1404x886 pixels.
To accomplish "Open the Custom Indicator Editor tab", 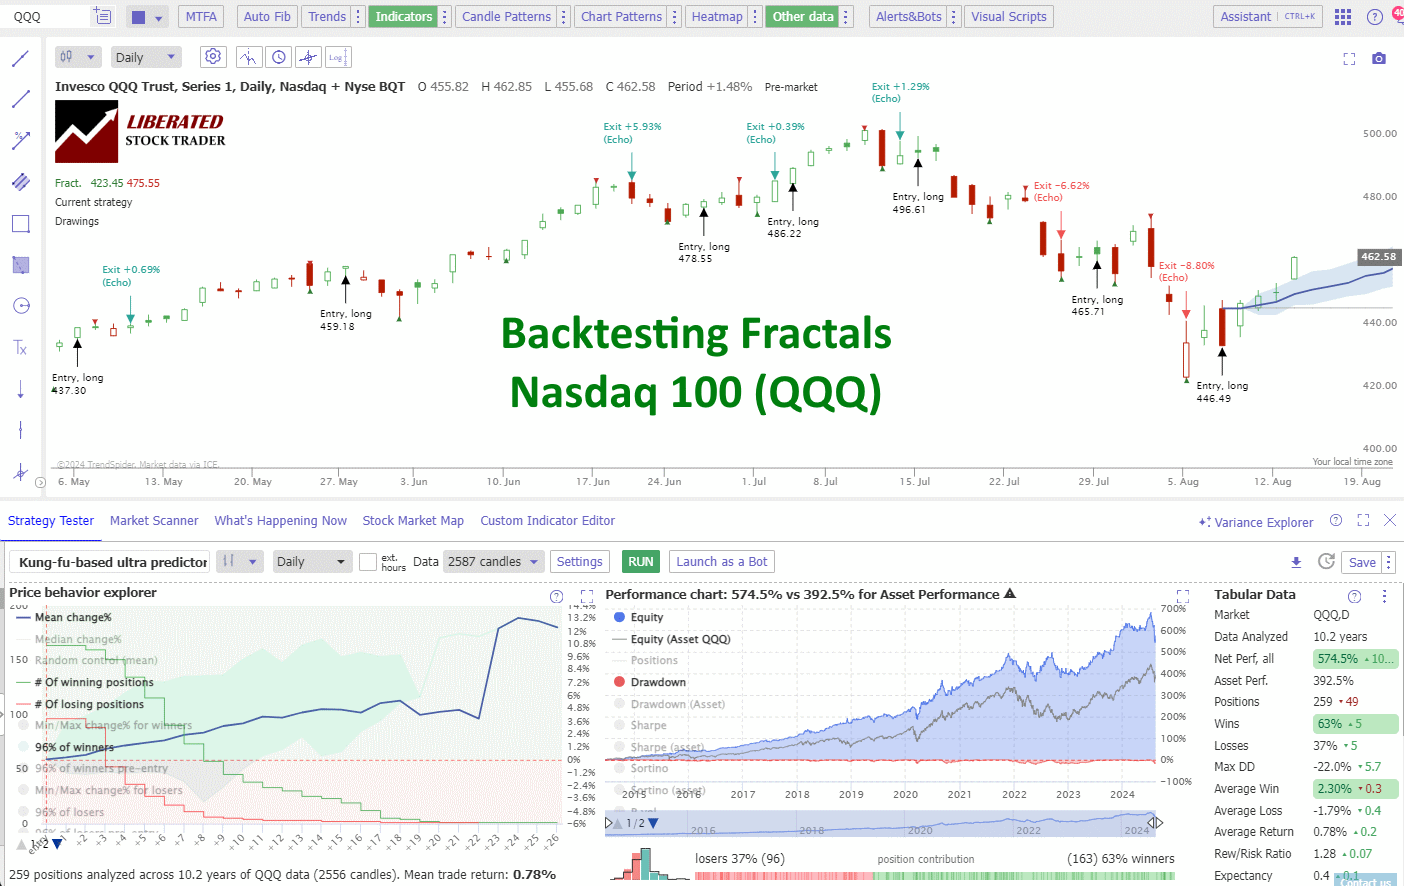I will (547, 520).
